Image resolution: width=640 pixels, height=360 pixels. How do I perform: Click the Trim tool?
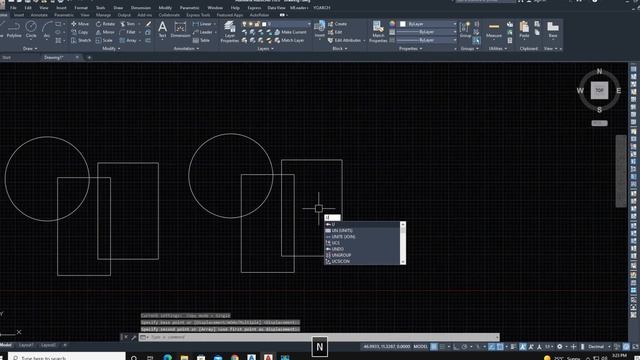128,24
